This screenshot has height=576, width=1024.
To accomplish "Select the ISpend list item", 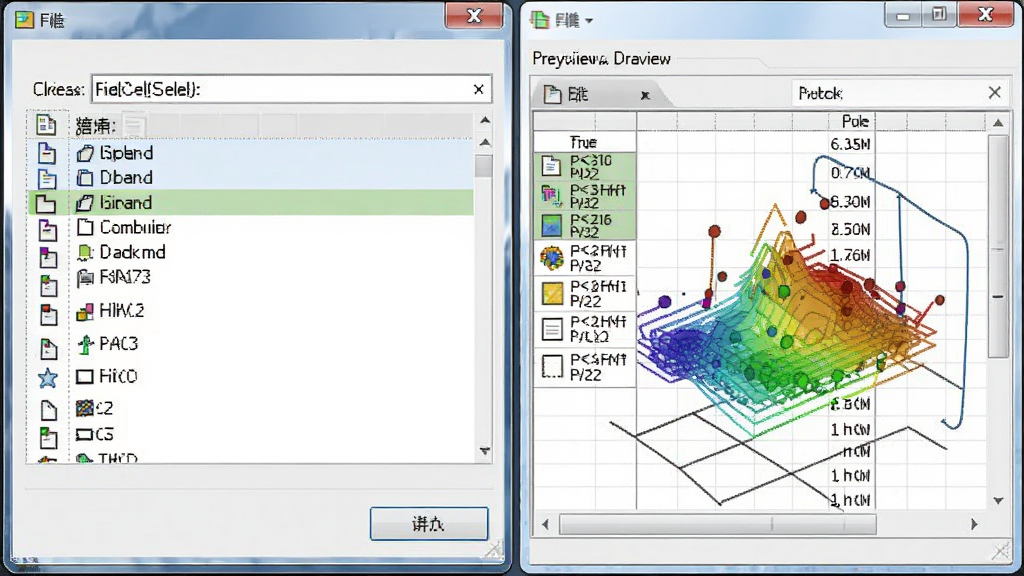I will pyautogui.click(x=271, y=153).
